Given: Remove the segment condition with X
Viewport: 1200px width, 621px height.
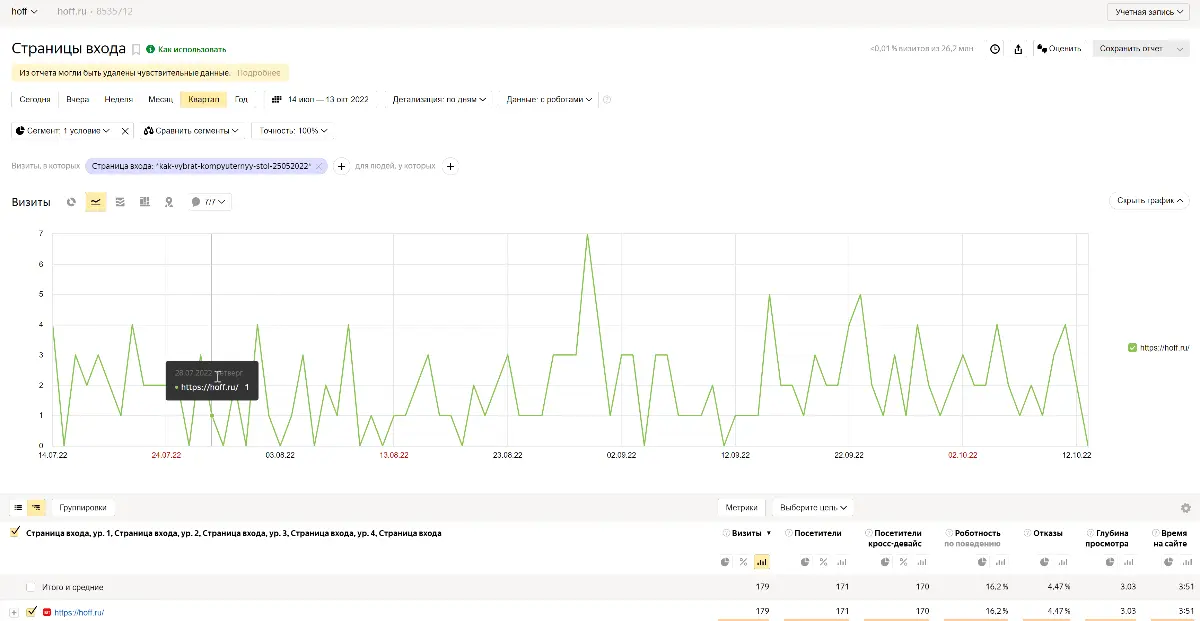Looking at the screenshot, I should (x=125, y=131).
